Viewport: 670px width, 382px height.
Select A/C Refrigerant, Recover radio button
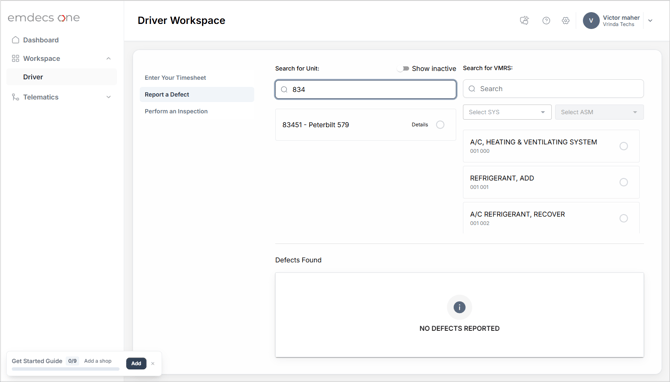624,218
